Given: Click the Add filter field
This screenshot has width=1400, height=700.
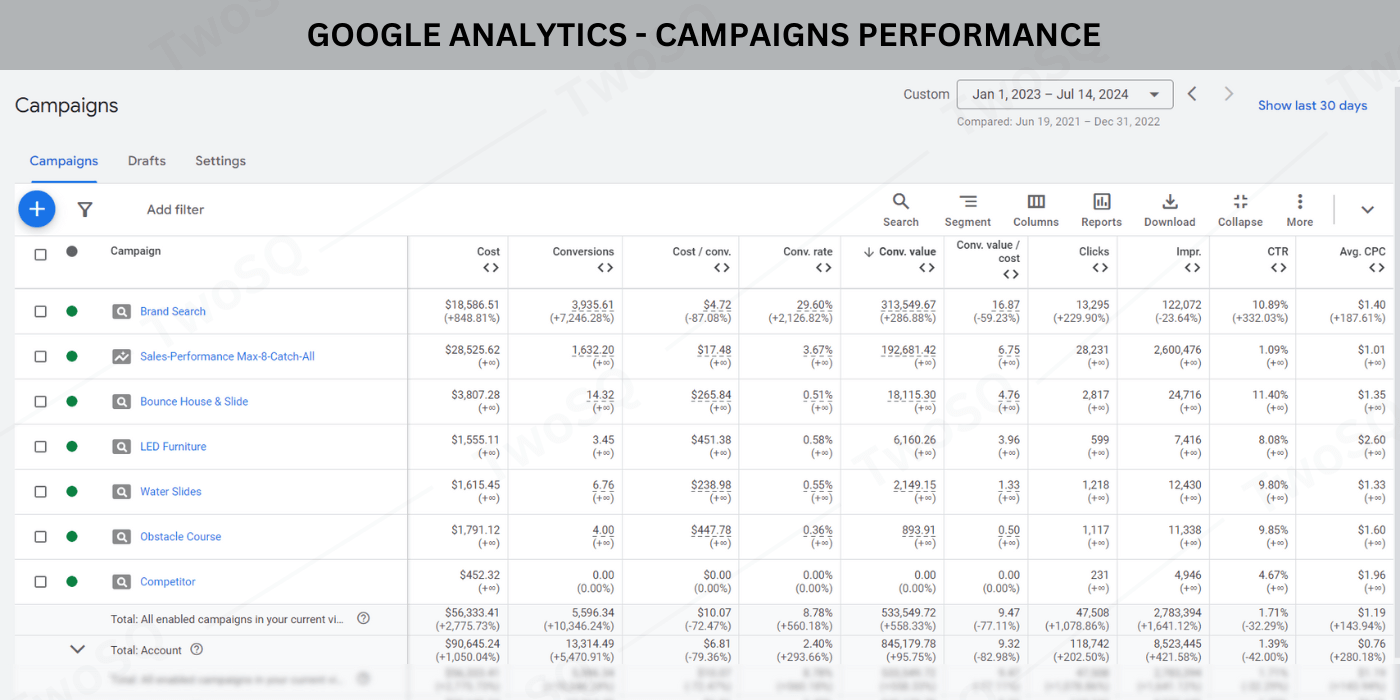Looking at the screenshot, I should point(175,210).
